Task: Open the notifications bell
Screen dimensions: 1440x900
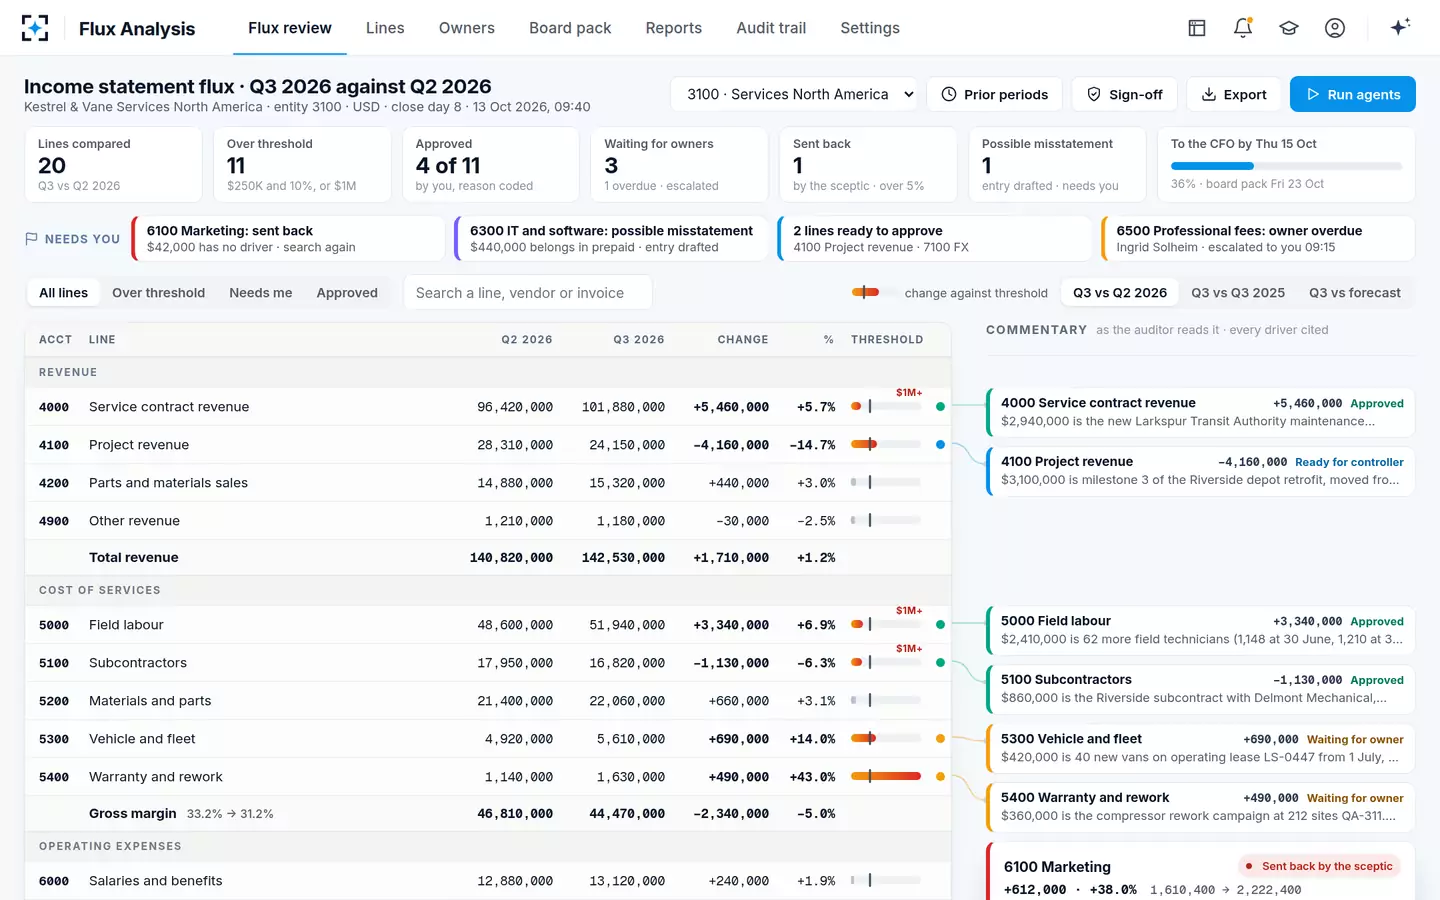Action: pyautogui.click(x=1243, y=28)
